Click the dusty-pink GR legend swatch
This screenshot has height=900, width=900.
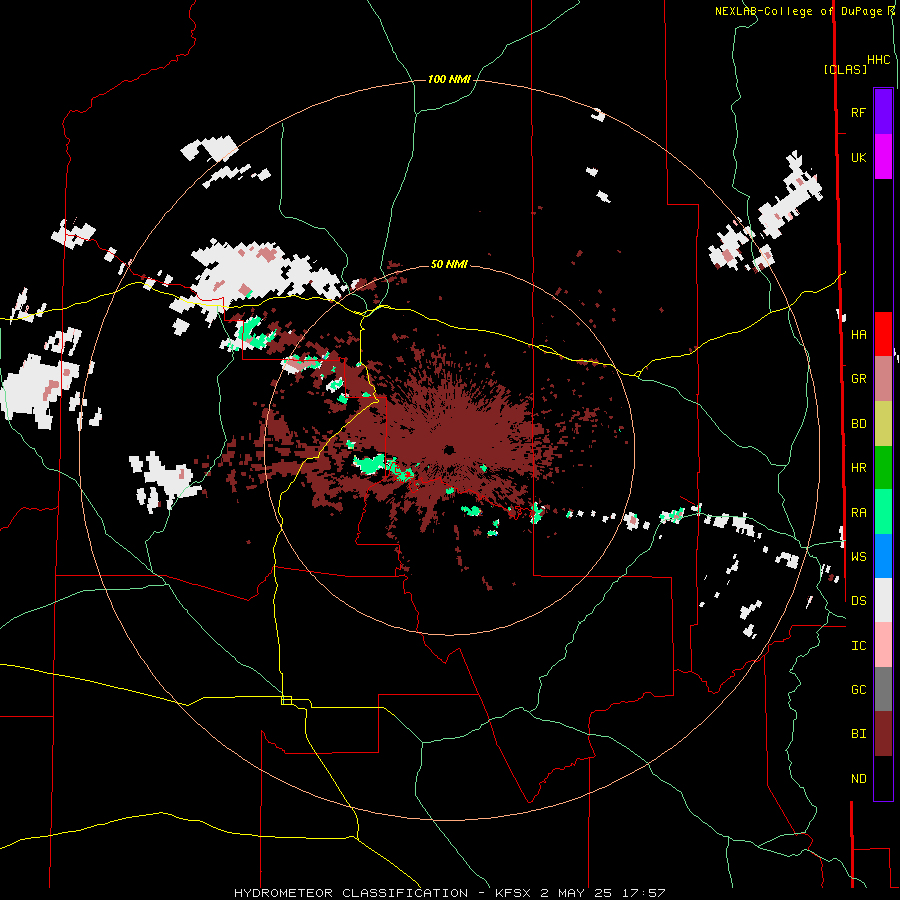pyautogui.click(x=883, y=379)
